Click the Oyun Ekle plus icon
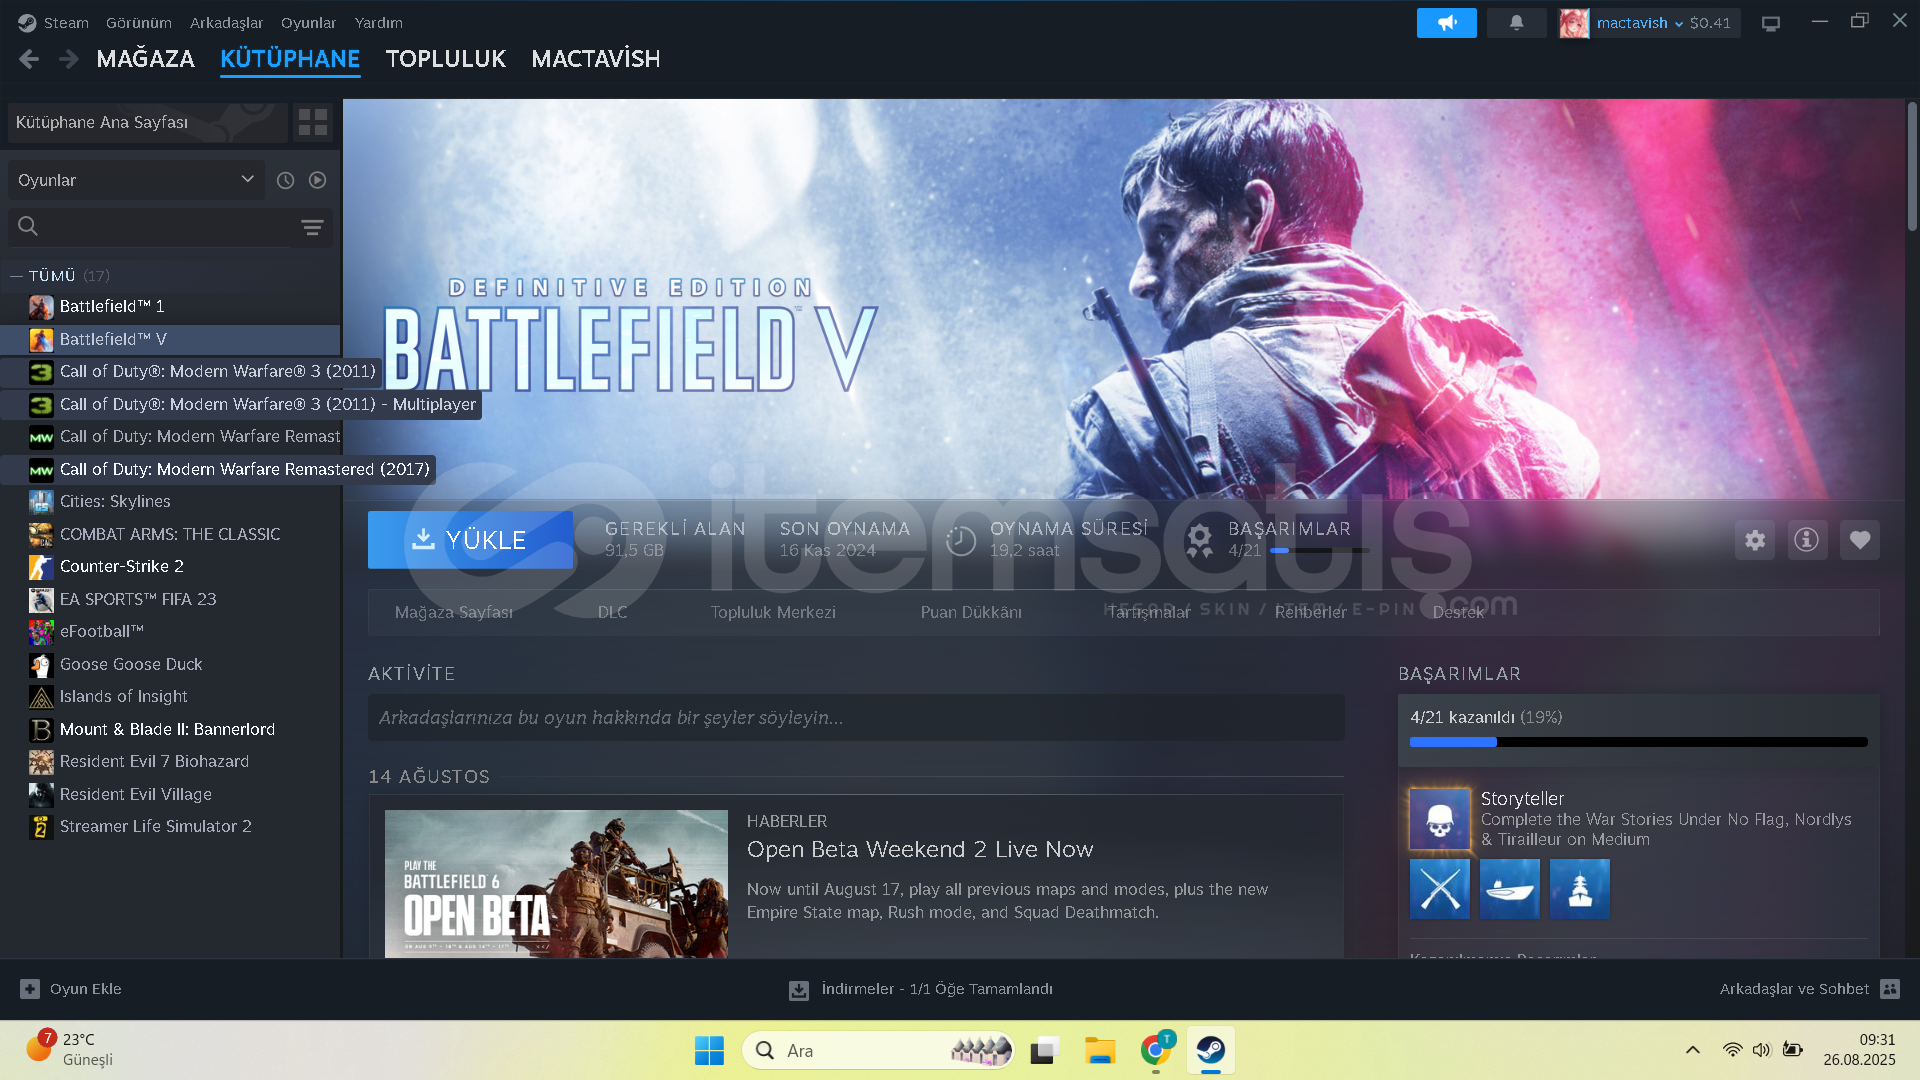Viewport: 1920px width, 1080px height. coord(30,989)
